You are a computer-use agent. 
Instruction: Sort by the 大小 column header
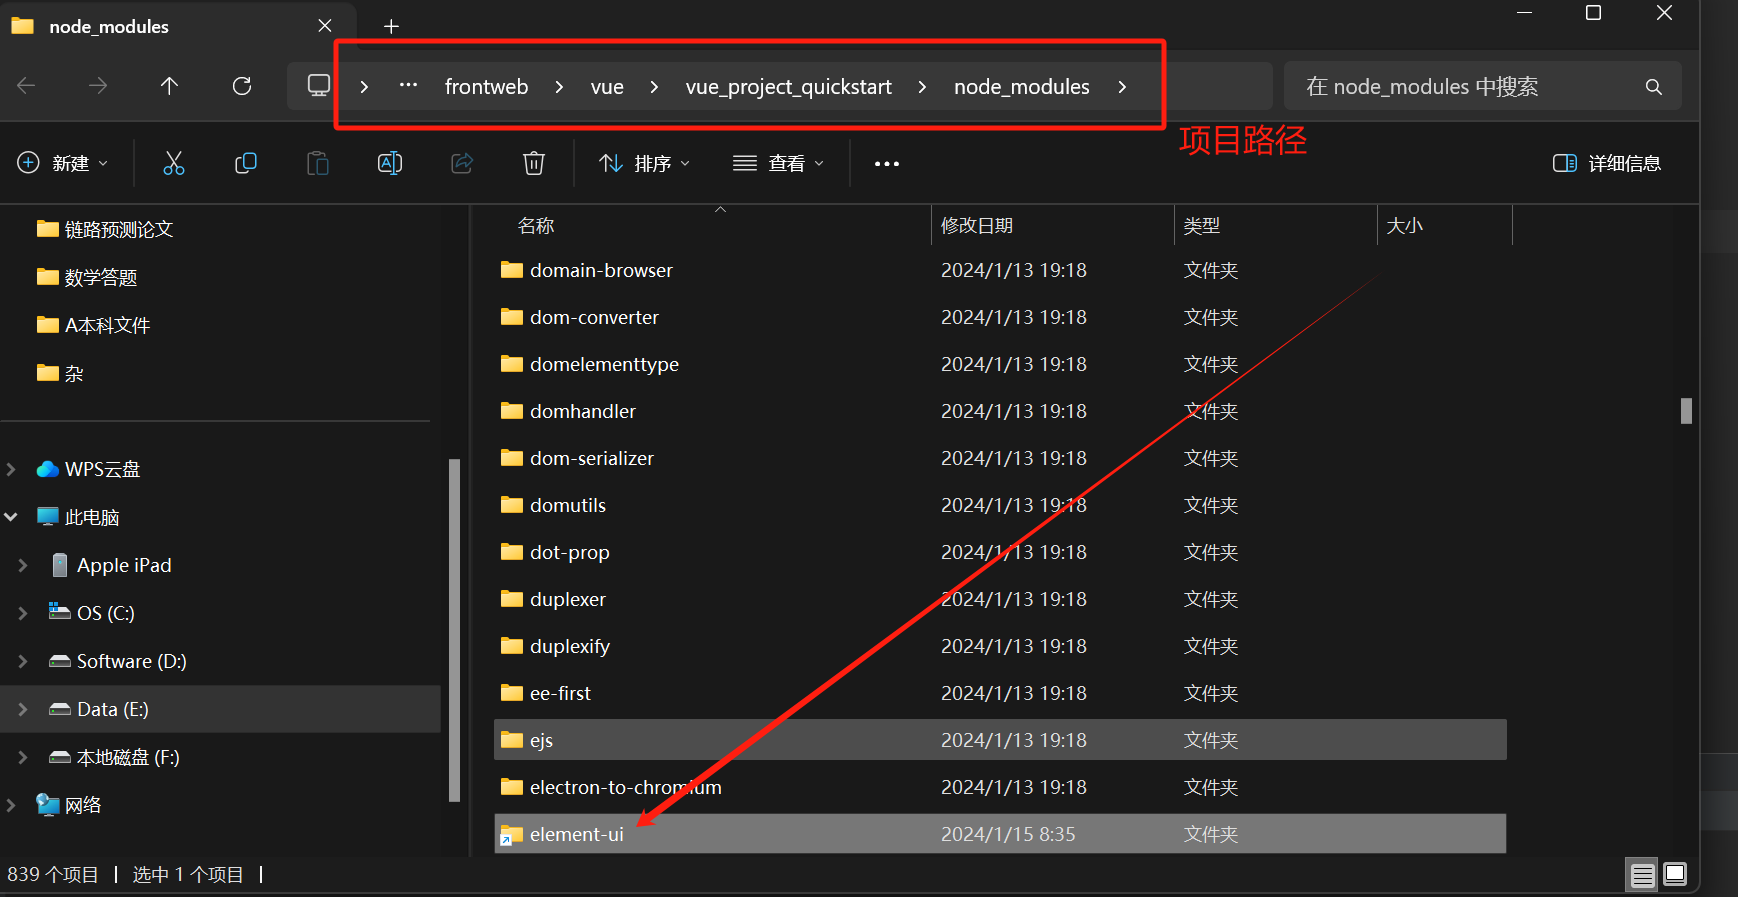[1445, 225]
